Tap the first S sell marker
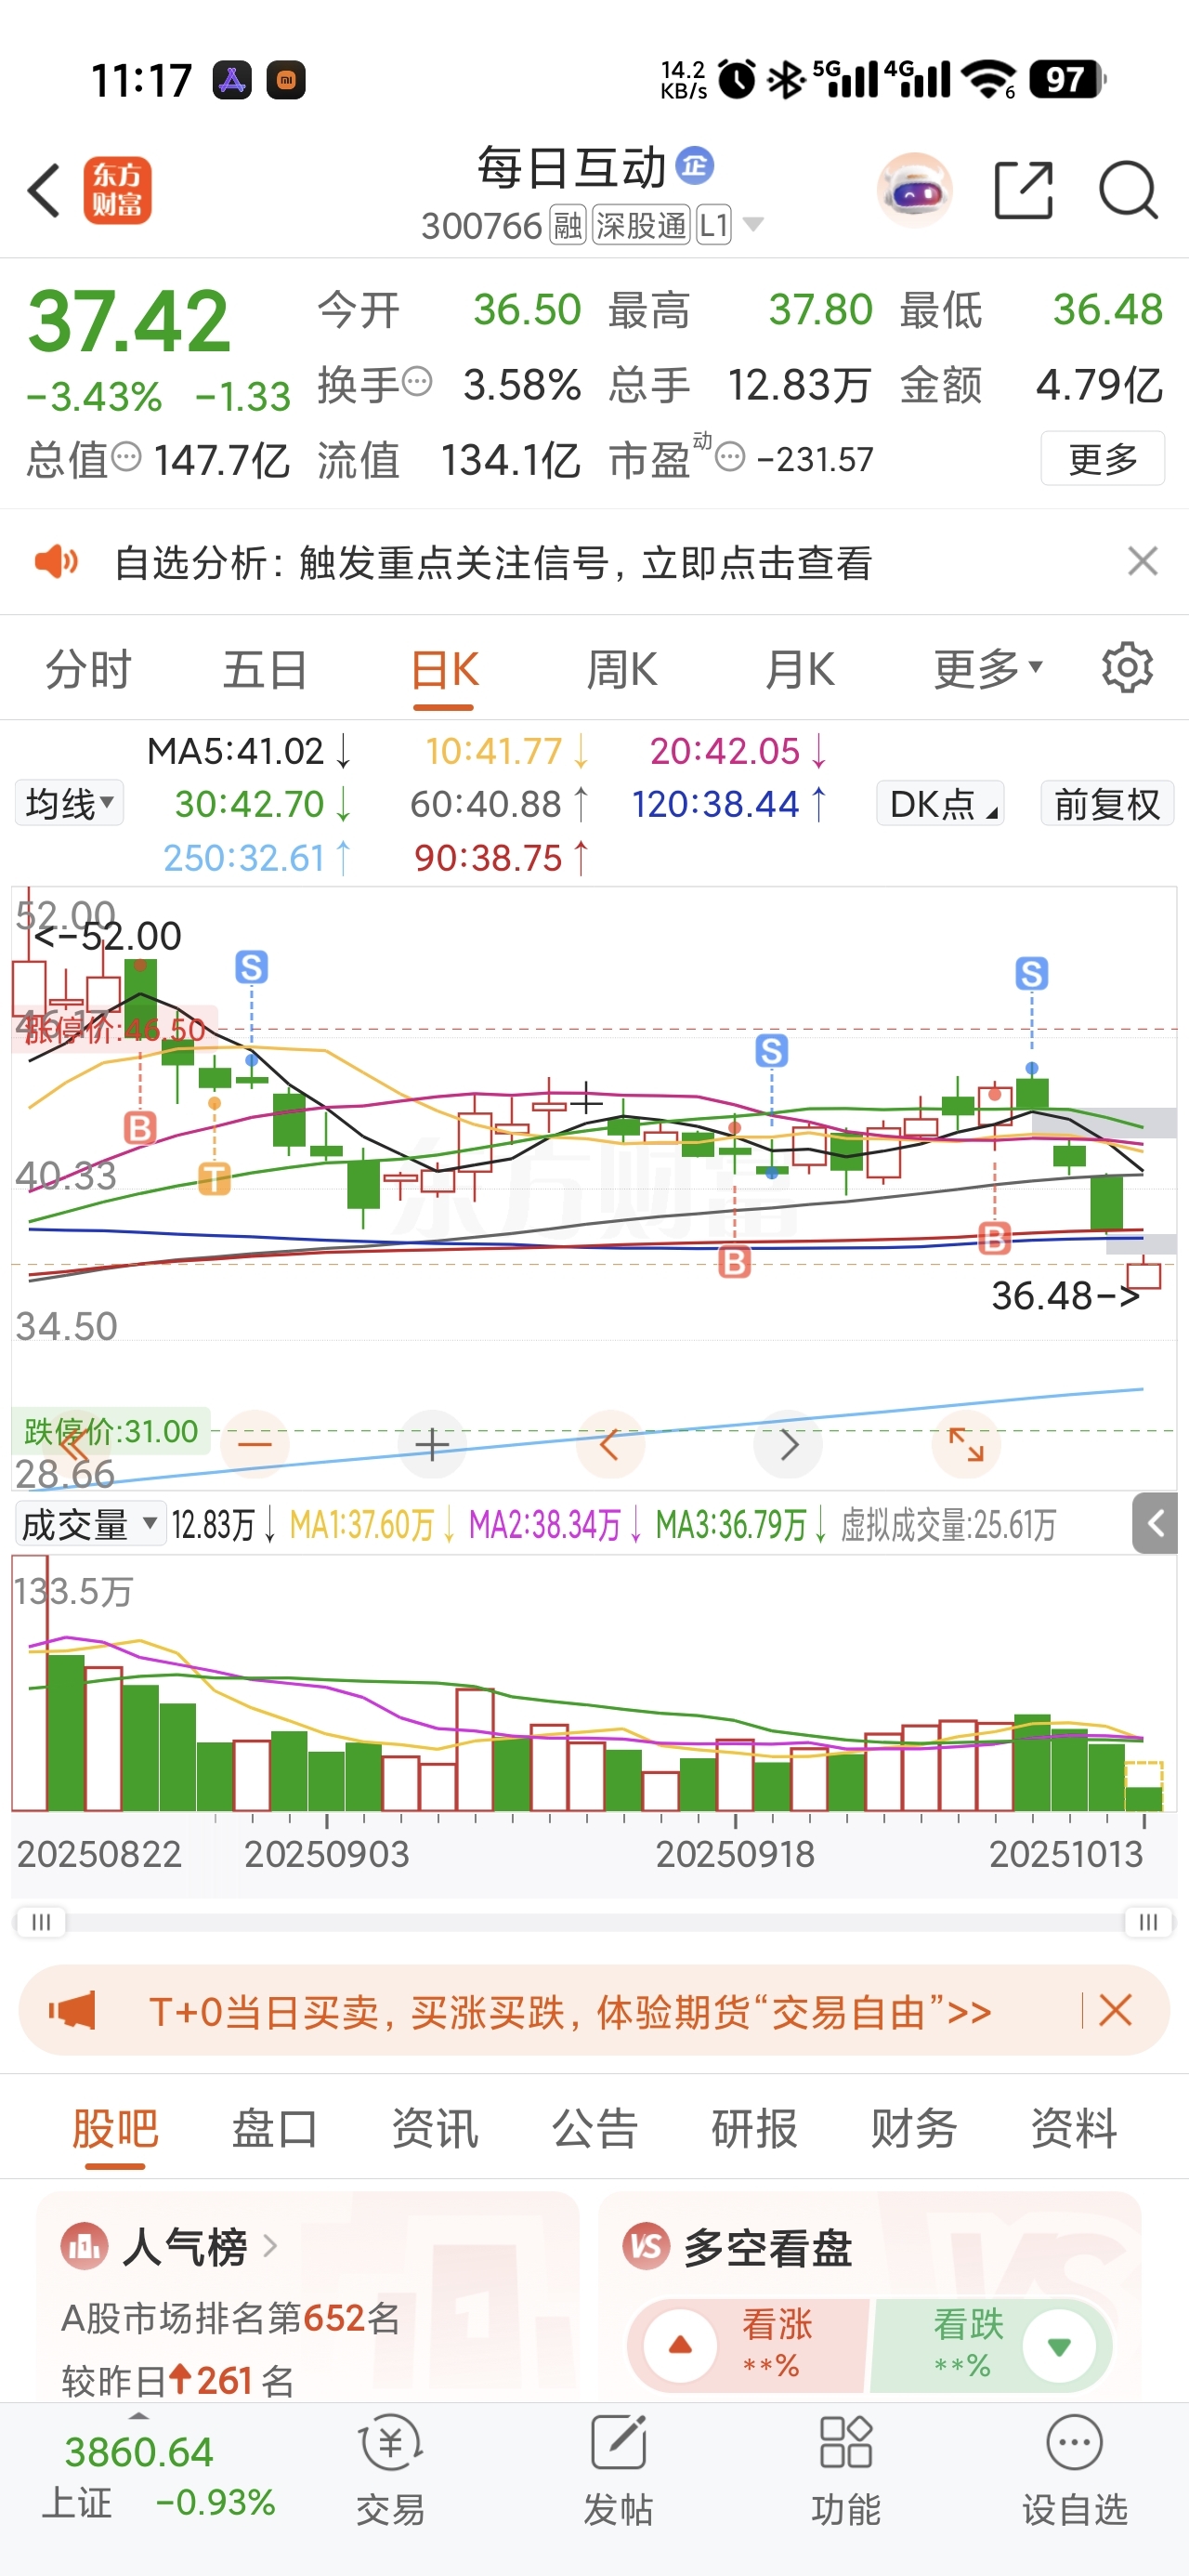Viewport: 1189px width, 2576px height. [x=252, y=967]
